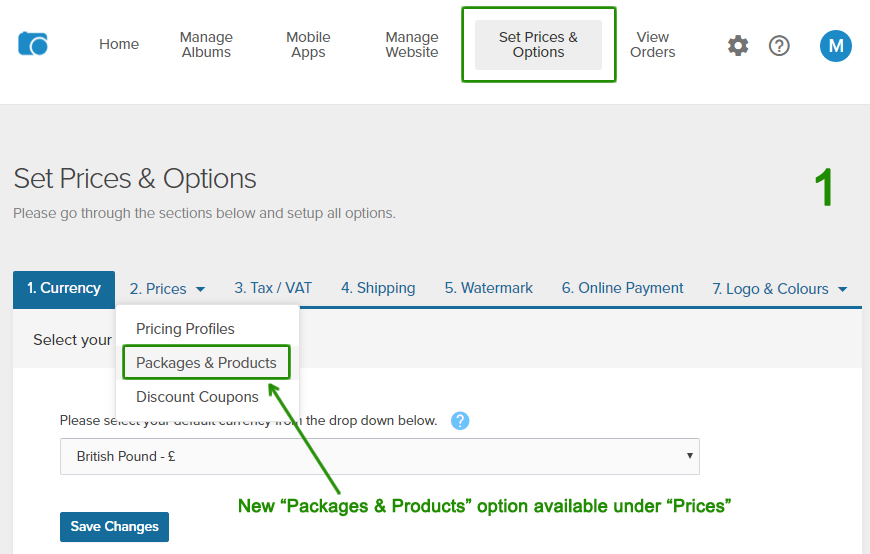Switch to the Tax / VAT tab

(x=273, y=288)
